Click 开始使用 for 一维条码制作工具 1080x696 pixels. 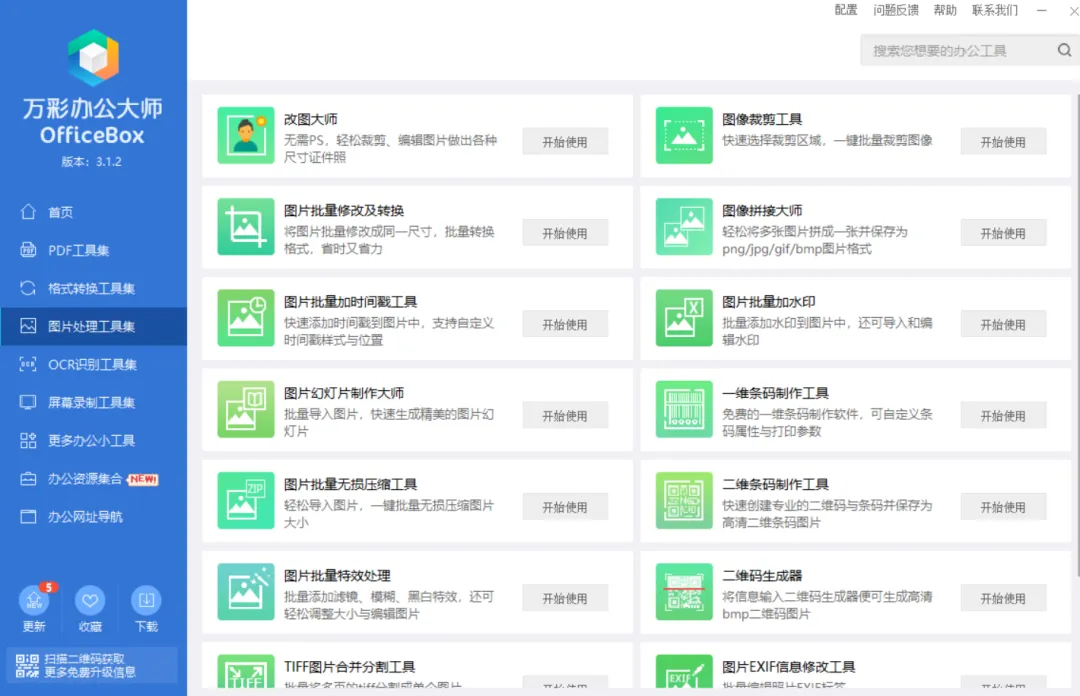pos(1003,416)
